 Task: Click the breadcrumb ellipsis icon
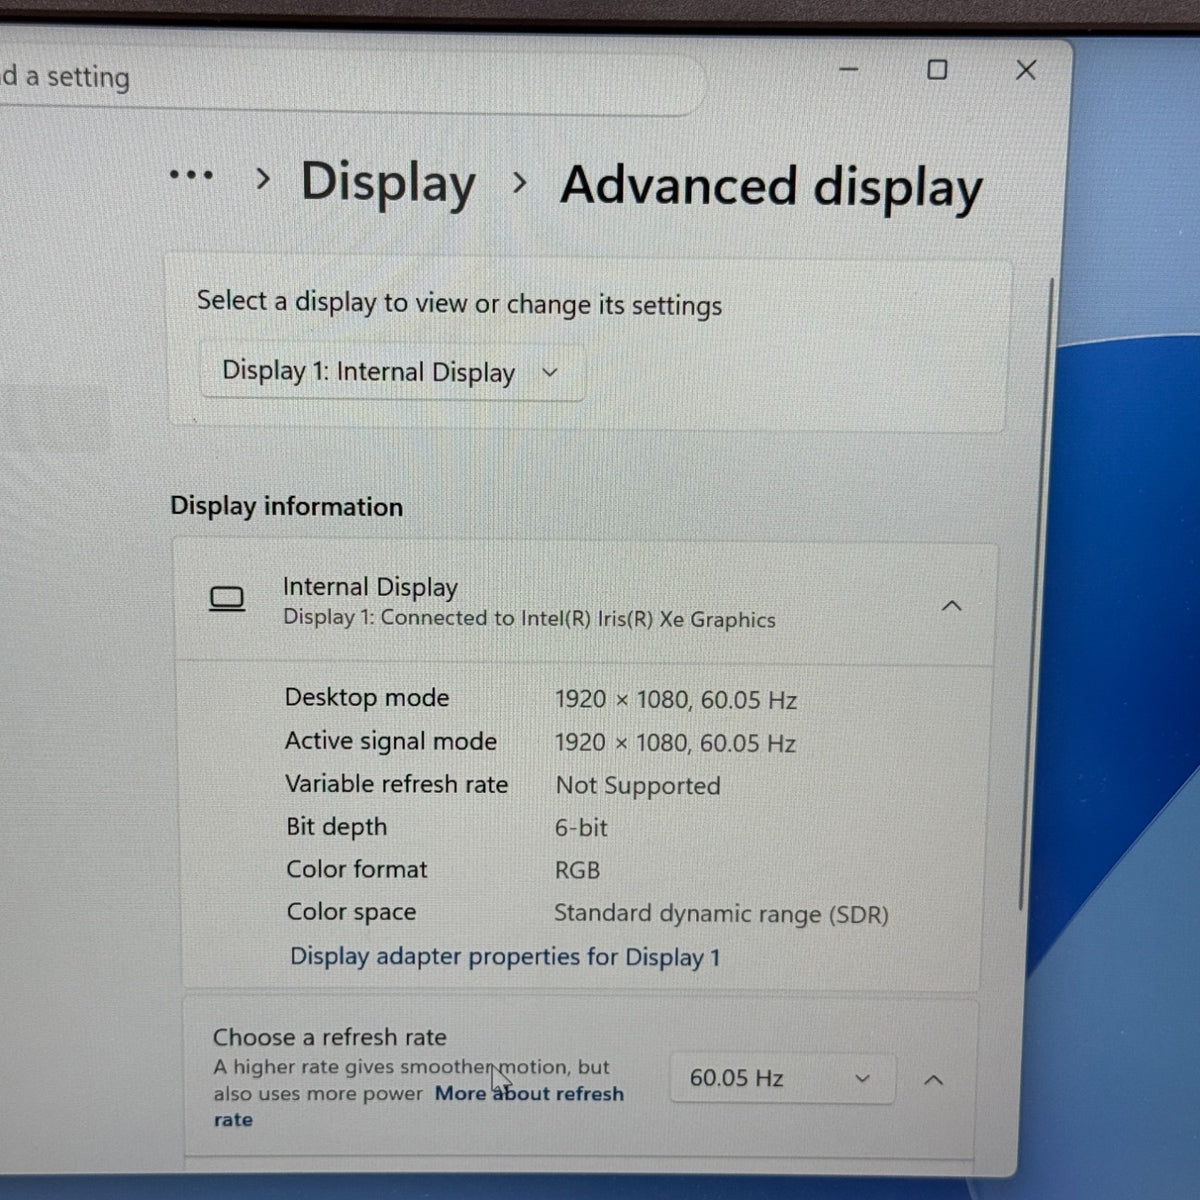(x=191, y=175)
